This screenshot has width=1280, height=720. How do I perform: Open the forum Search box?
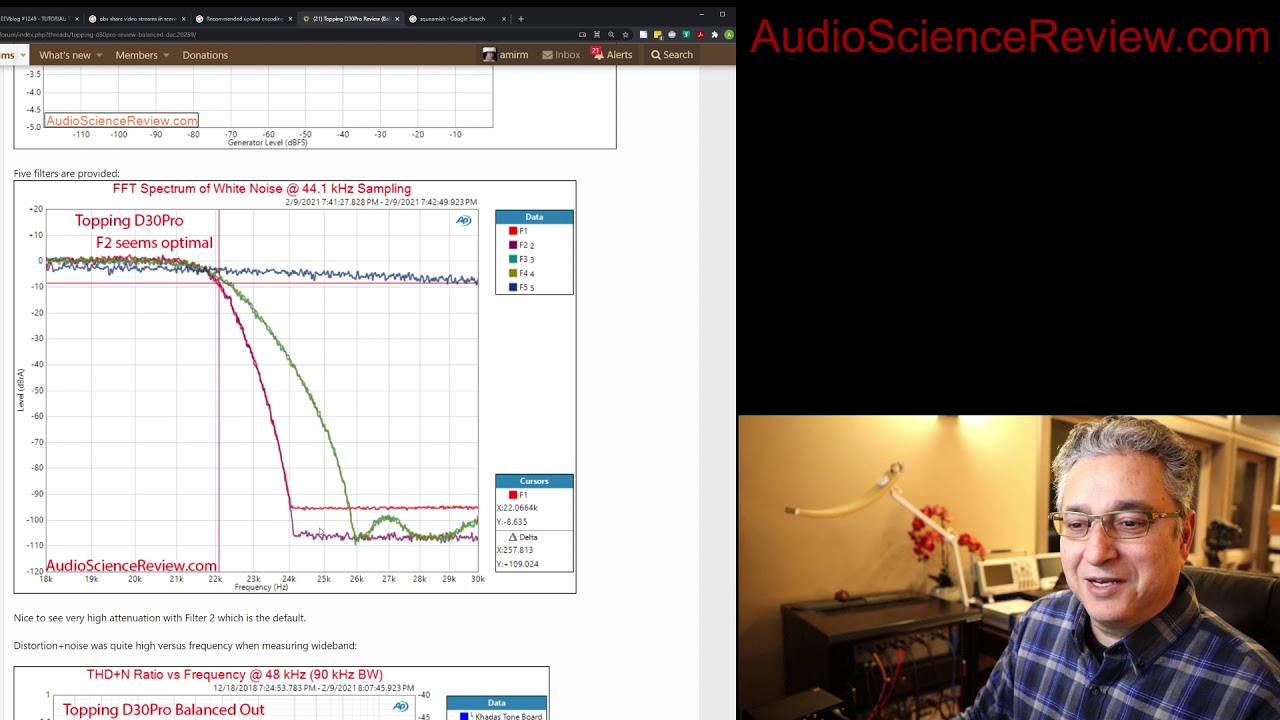point(672,55)
